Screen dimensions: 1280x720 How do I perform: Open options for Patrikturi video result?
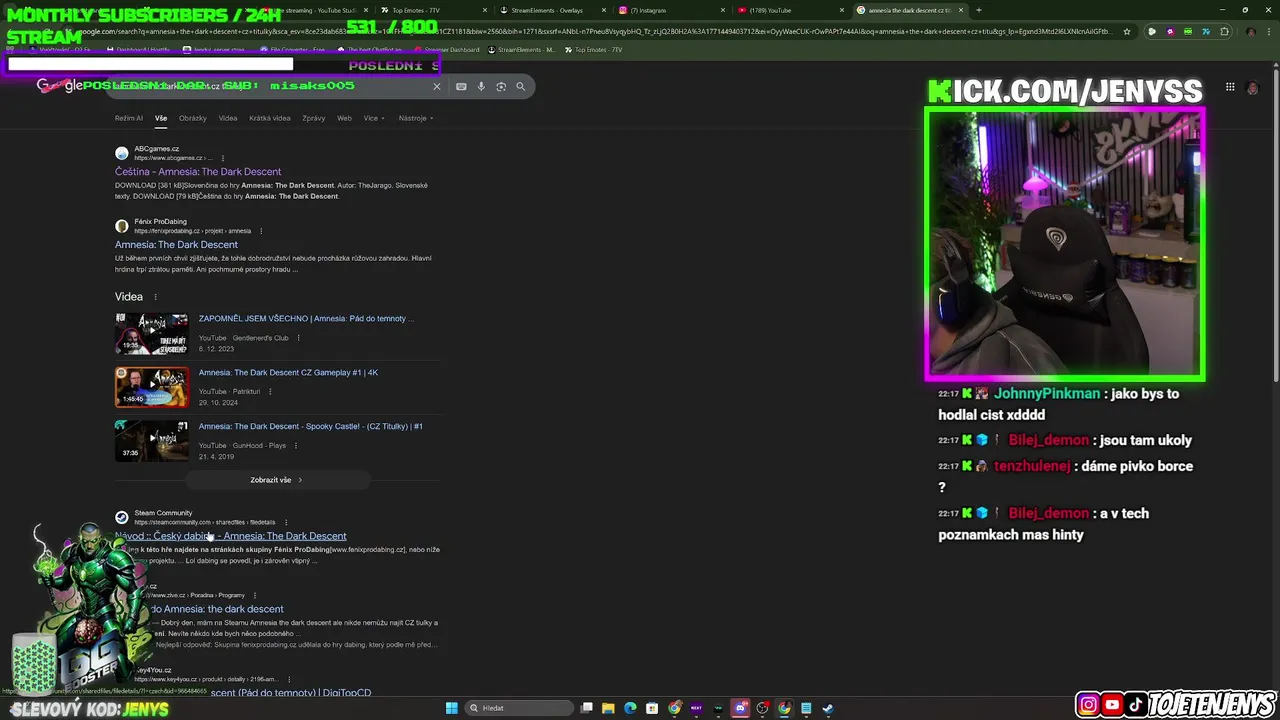tap(270, 392)
